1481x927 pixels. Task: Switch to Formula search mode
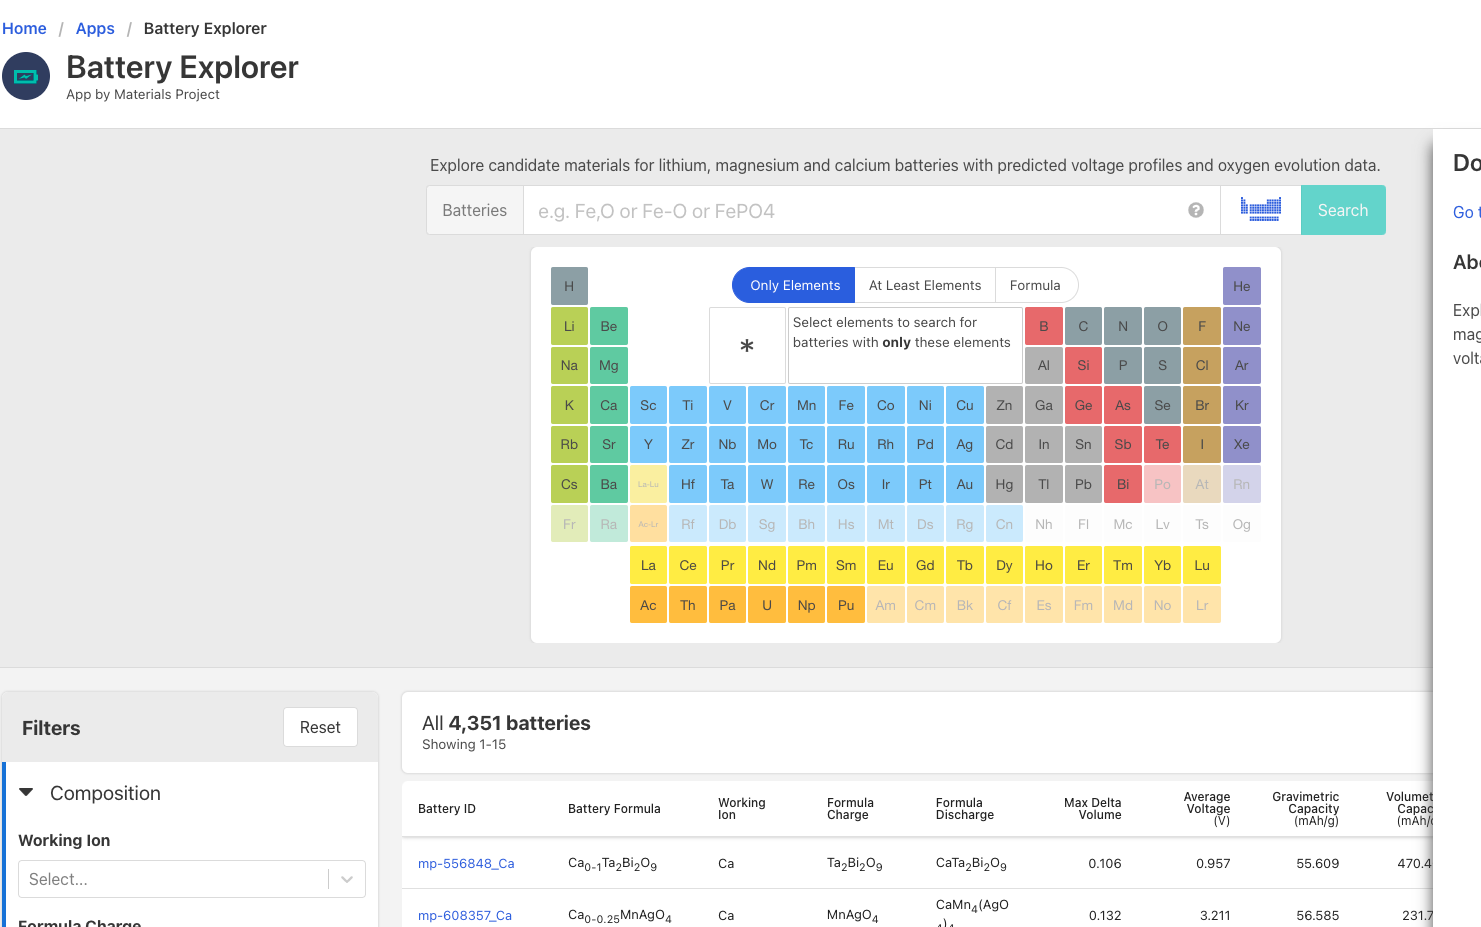click(x=1034, y=285)
